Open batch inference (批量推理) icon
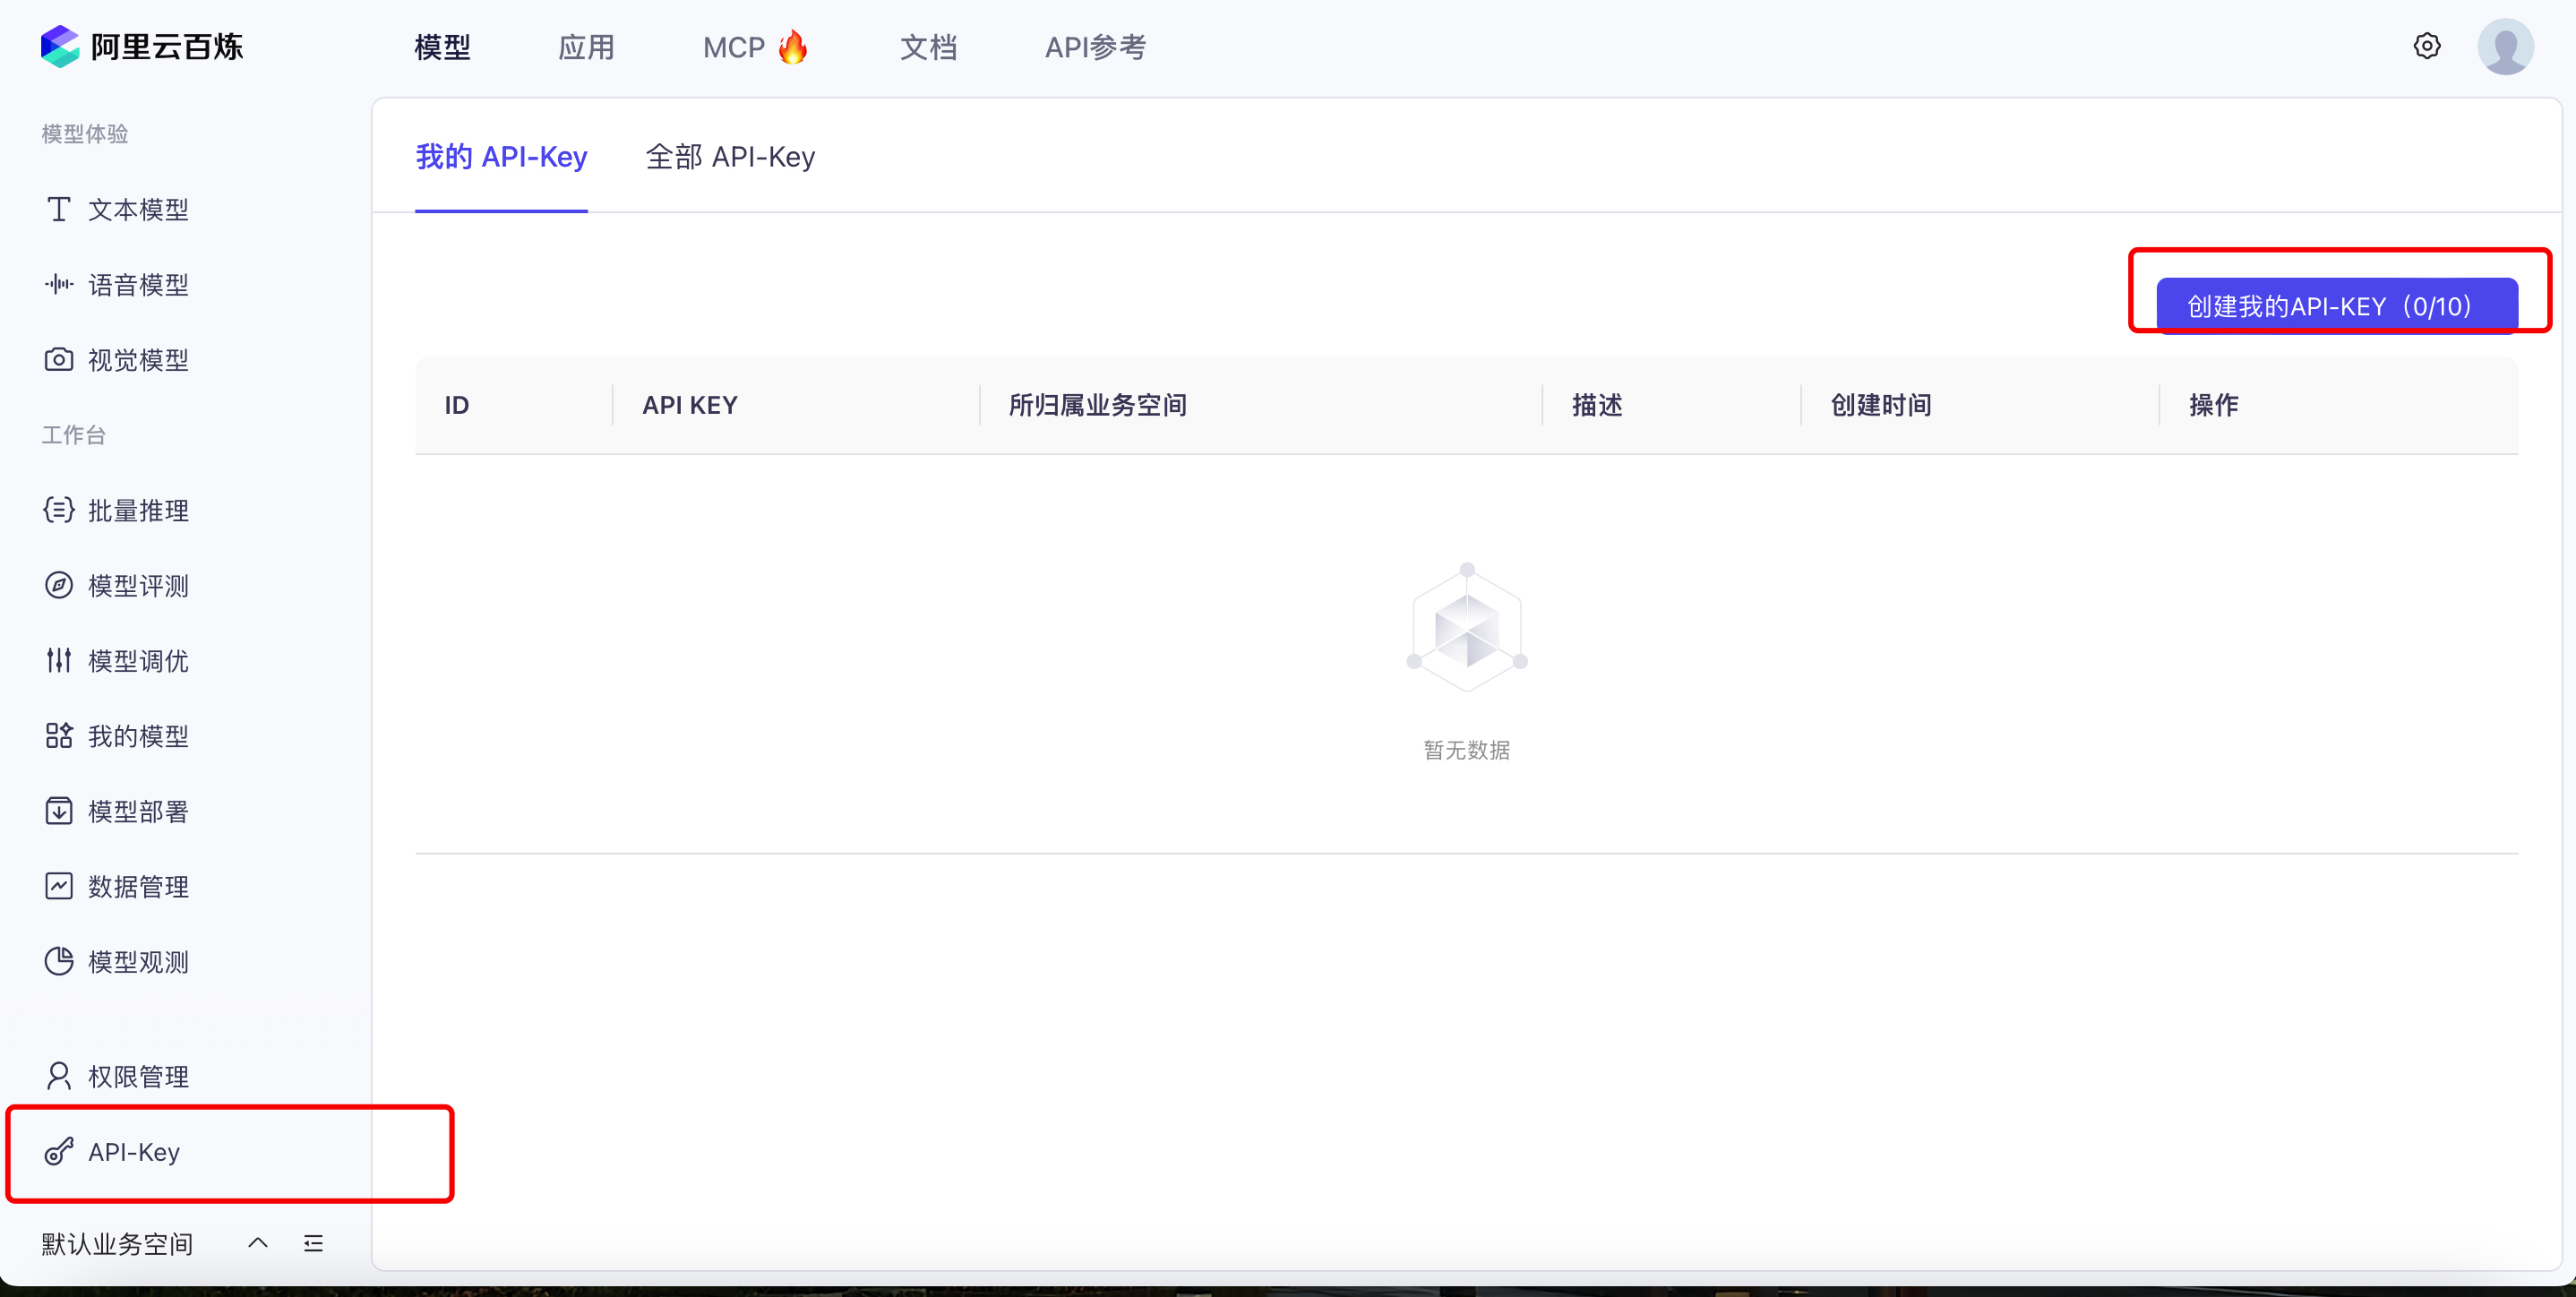2576x1297 pixels. (x=58, y=510)
